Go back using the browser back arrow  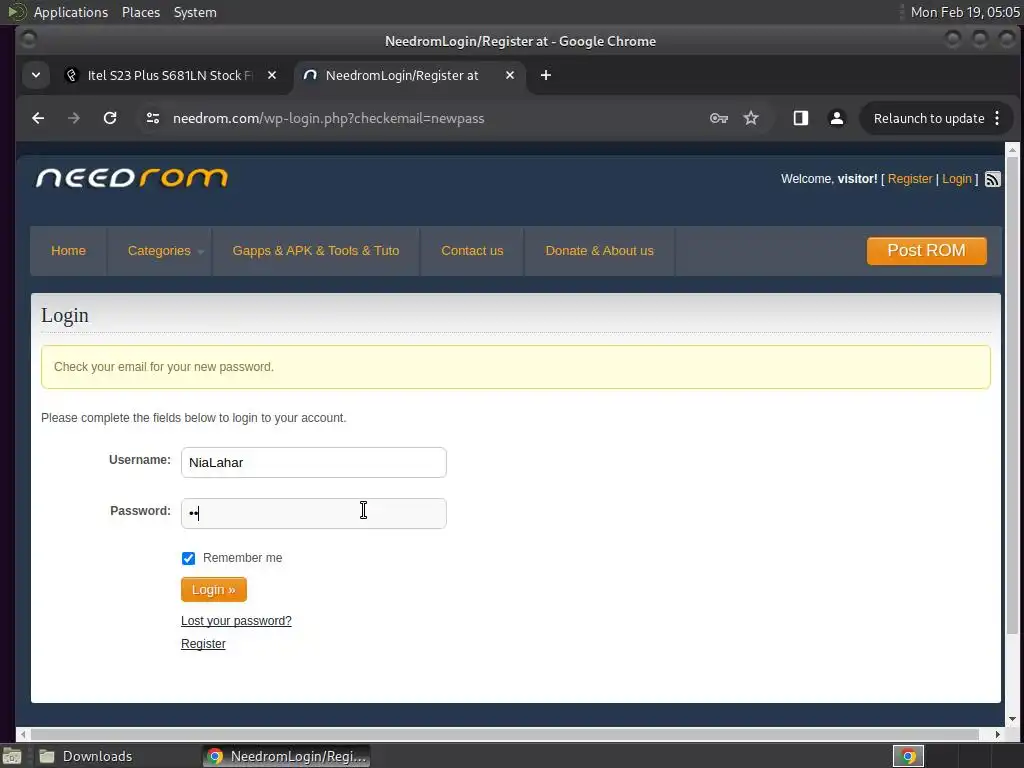pos(38,118)
